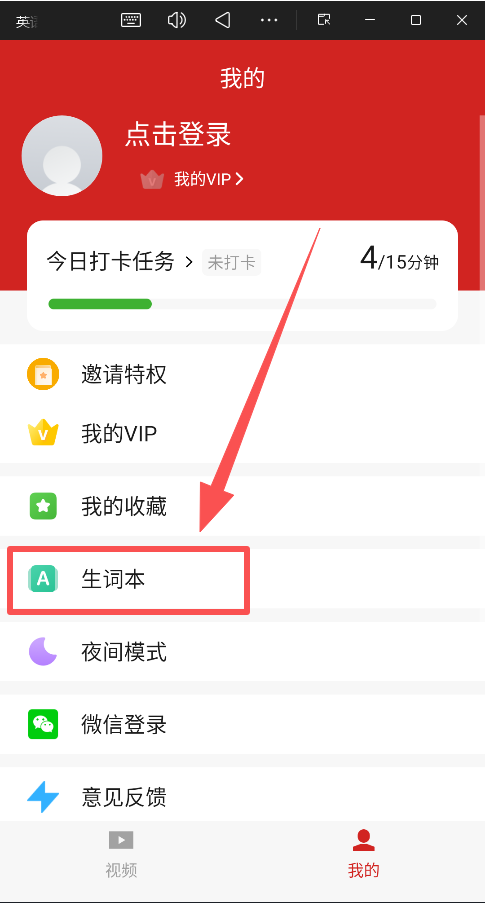
Task: Tap the gray profile avatar
Action: (62, 155)
